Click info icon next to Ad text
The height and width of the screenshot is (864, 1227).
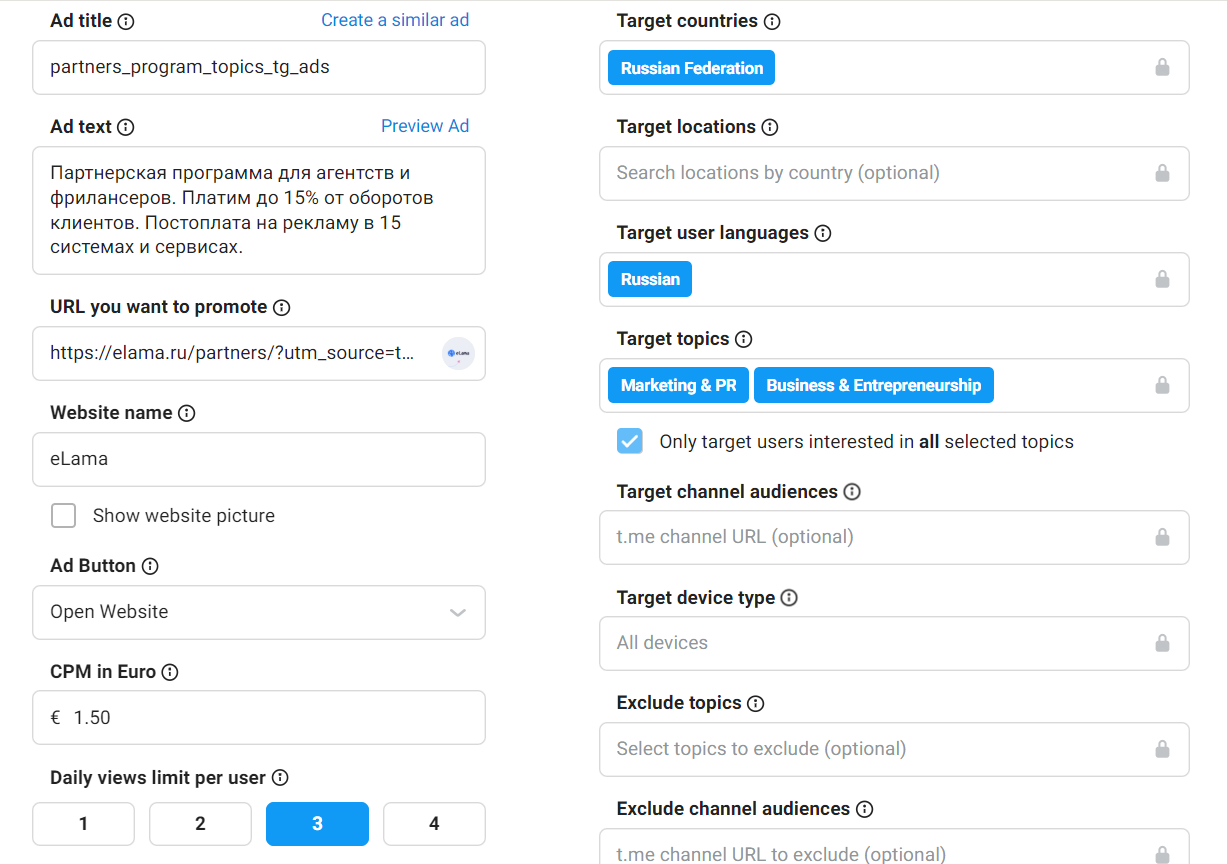pos(125,127)
